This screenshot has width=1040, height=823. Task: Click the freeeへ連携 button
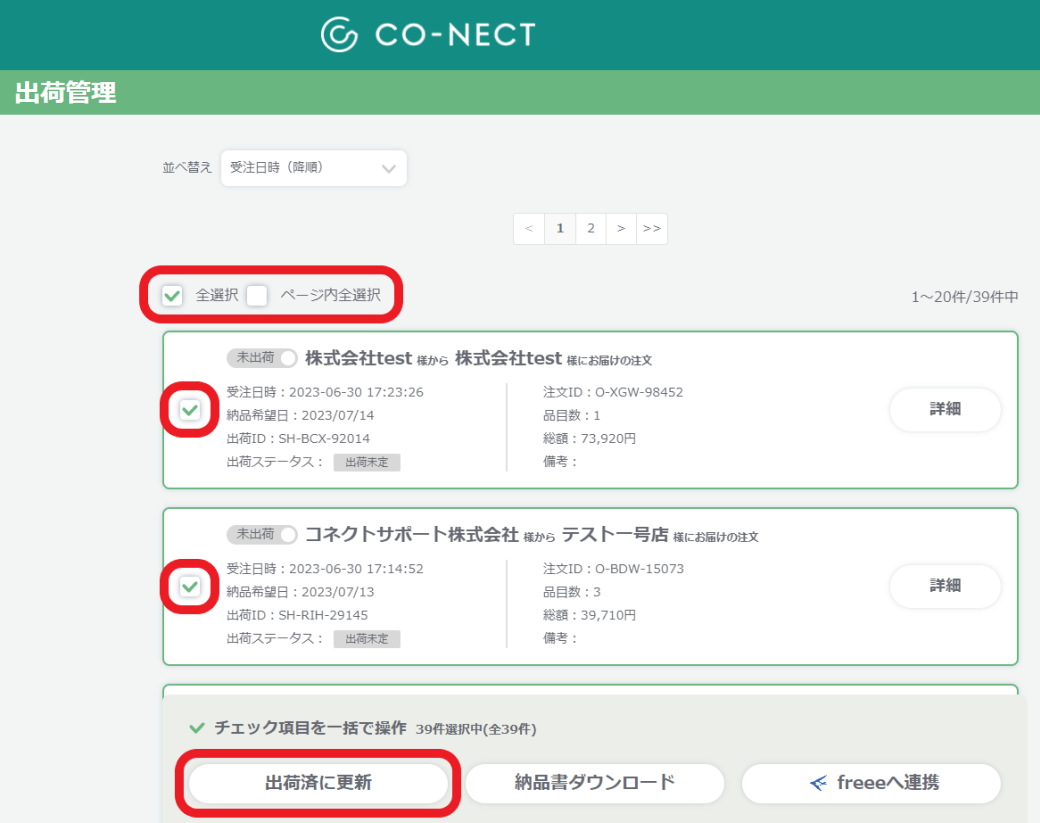click(x=871, y=783)
